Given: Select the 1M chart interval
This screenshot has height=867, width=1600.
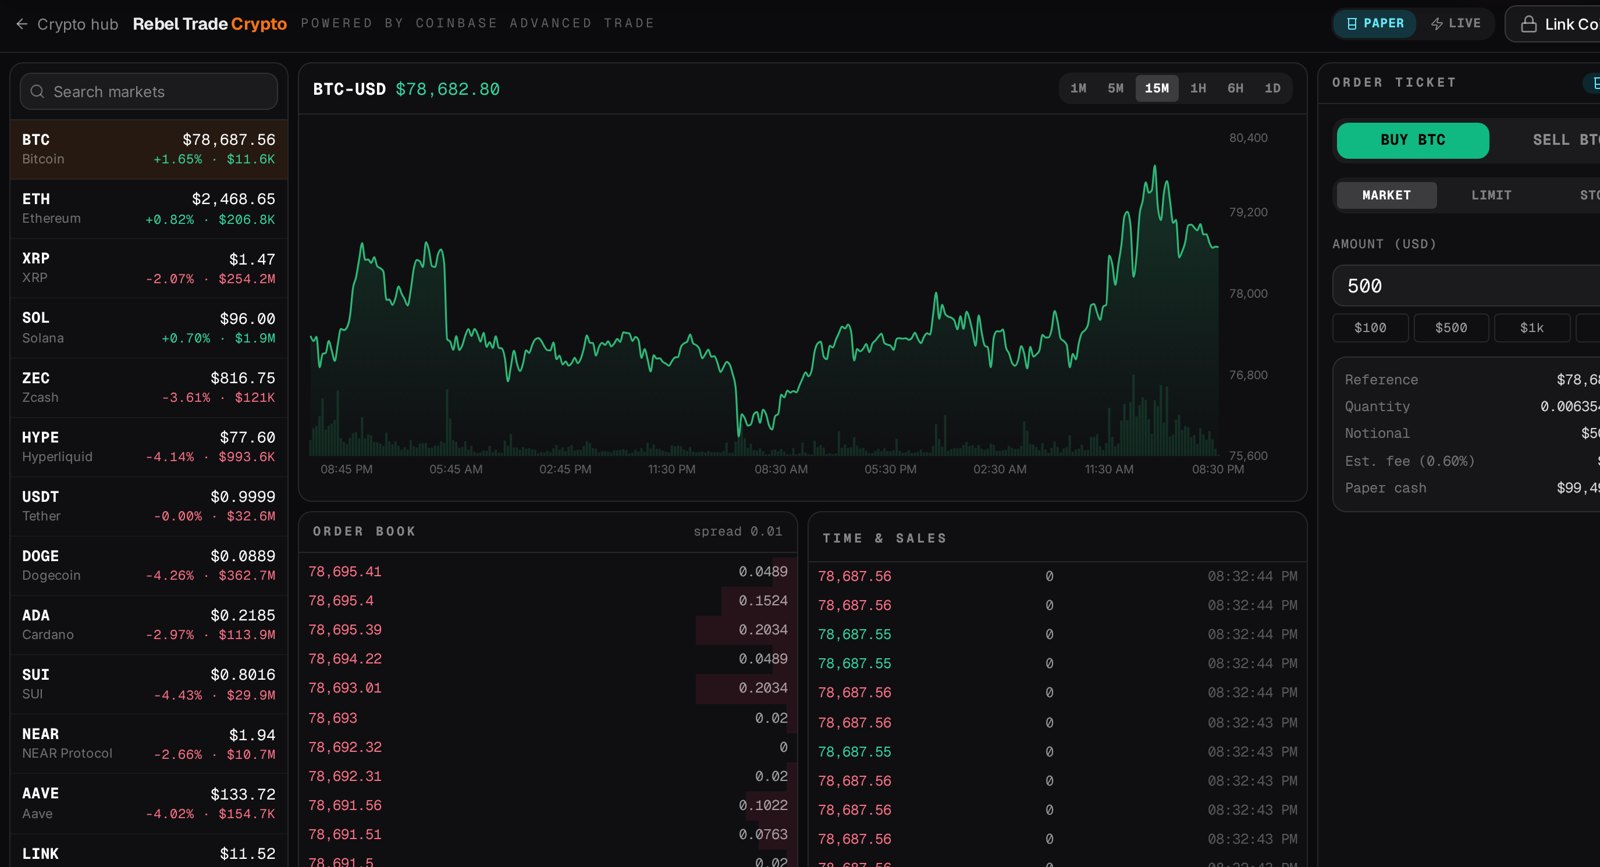Looking at the screenshot, I should coord(1078,89).
